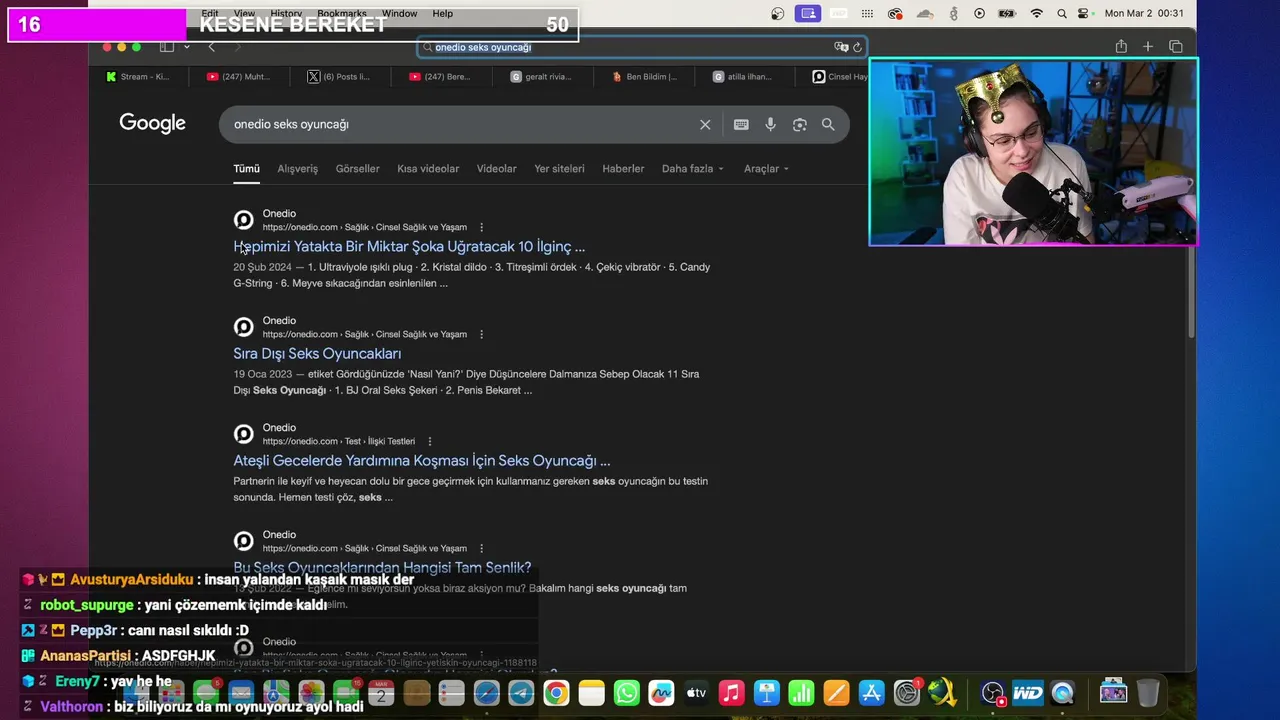Open the Safari share button
This screenshot has height=720, width=1280.
(x=1121, y=46)
